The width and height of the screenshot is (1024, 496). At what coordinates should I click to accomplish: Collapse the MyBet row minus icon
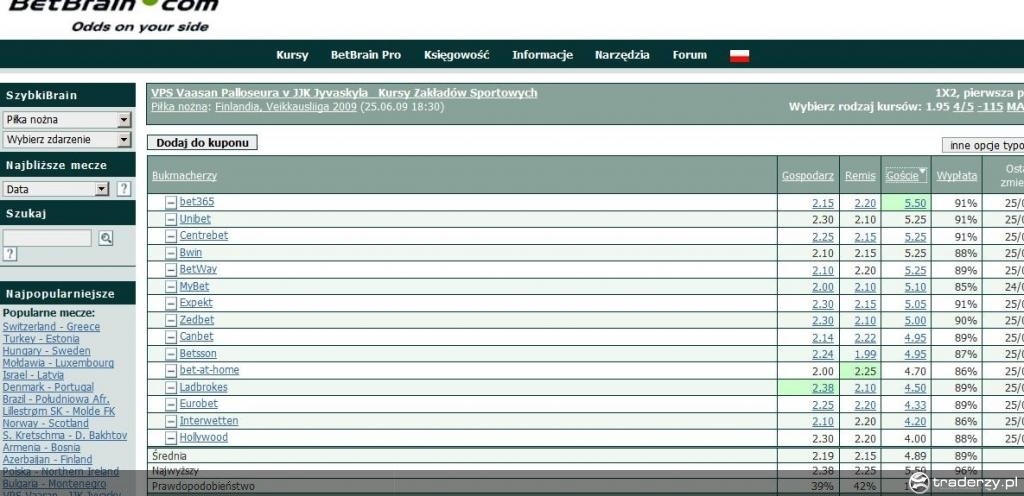click(171, 287)
